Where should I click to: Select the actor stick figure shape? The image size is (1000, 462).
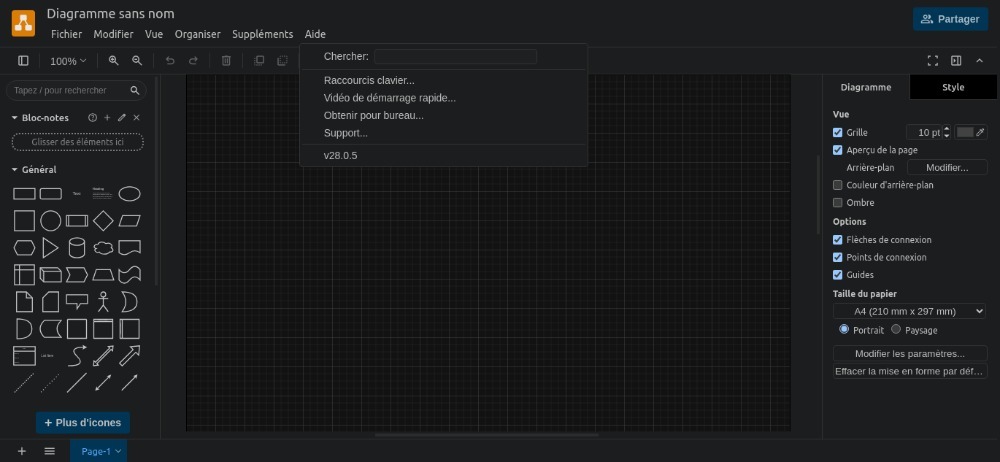103,301
